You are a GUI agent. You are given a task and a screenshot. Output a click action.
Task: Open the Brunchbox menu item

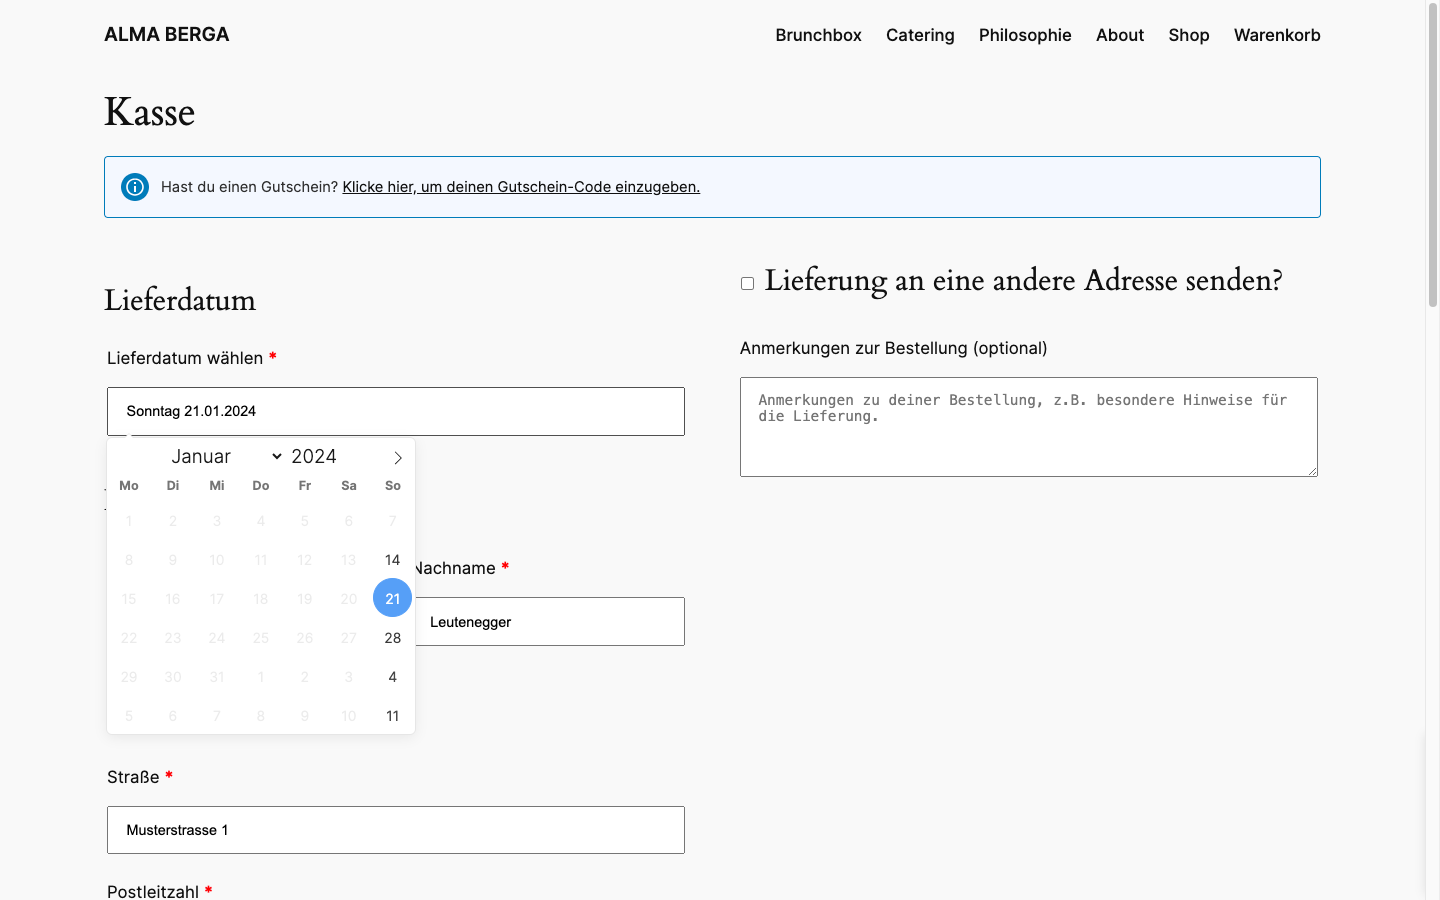818,35
